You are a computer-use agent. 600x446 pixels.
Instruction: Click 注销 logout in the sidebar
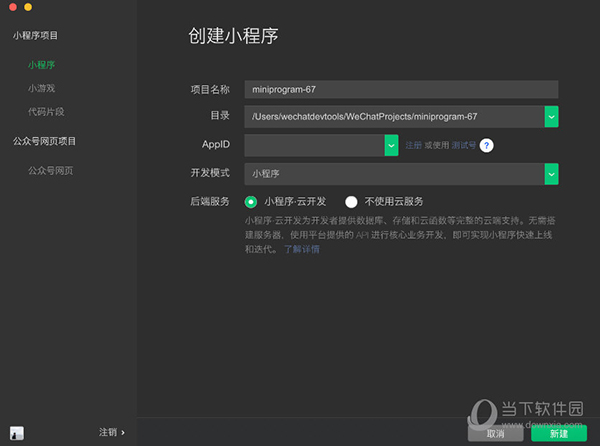112,432
